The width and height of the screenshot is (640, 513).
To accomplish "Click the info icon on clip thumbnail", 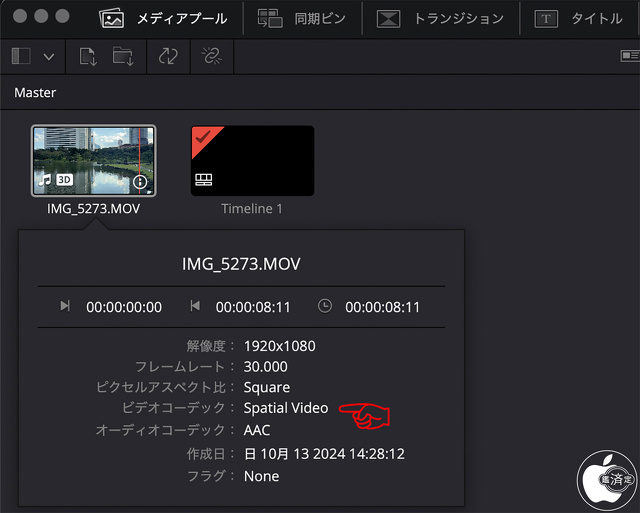I will point(140,182).
